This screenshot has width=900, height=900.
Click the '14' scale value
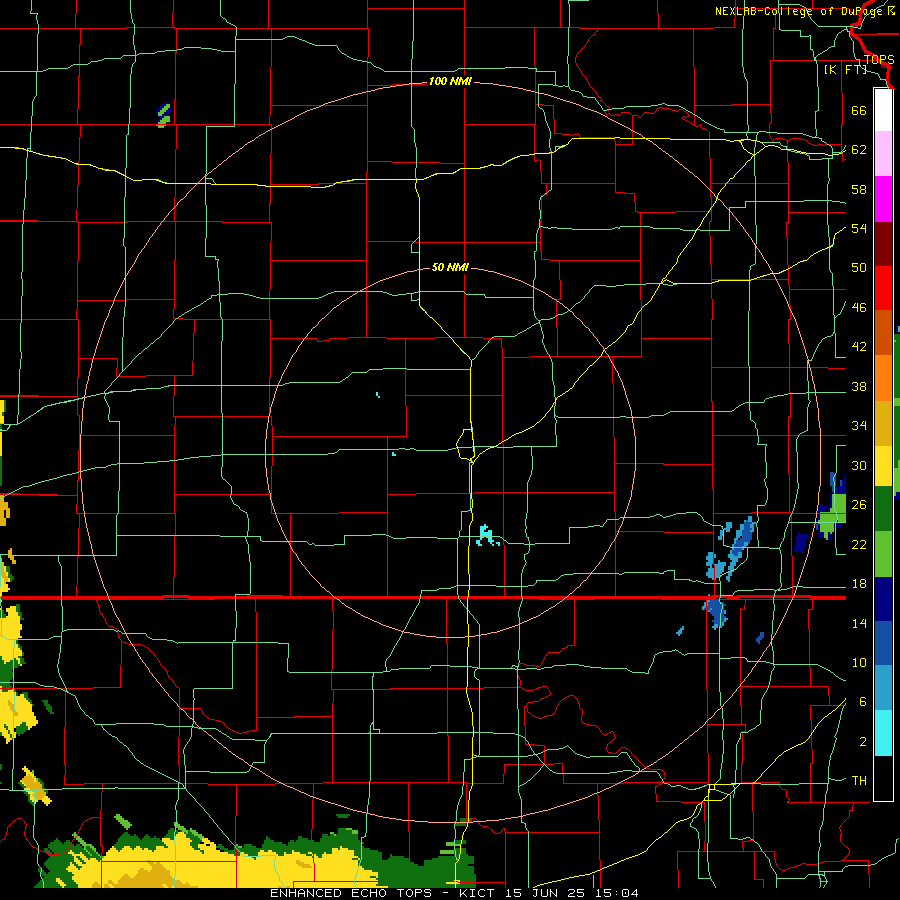859,623
